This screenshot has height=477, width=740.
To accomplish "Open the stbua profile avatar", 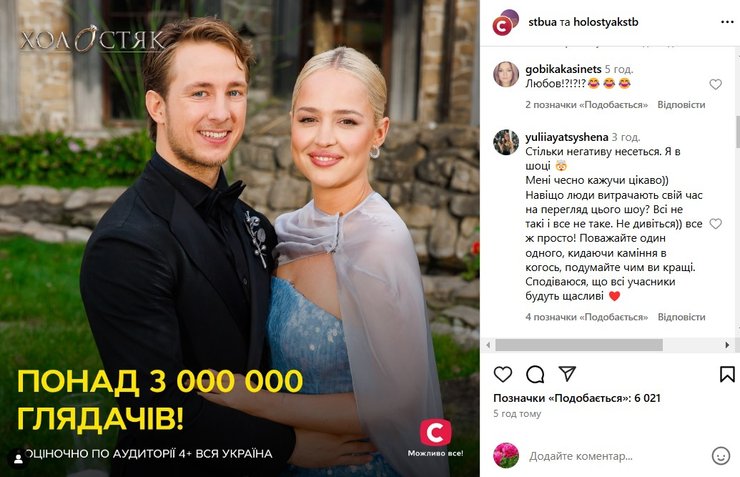I will click(x=505, y=22).
